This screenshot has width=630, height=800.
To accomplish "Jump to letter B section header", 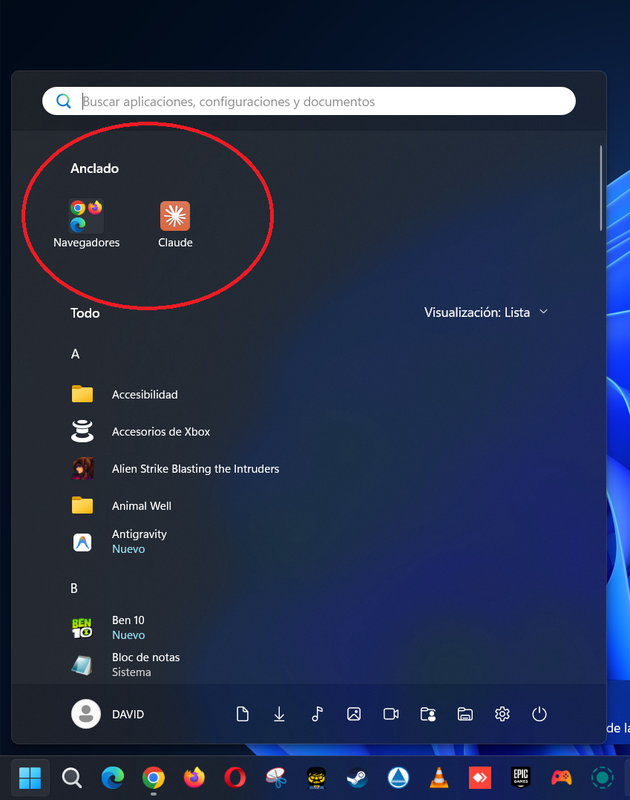I will pyautogui.click(x=74, y=588).
